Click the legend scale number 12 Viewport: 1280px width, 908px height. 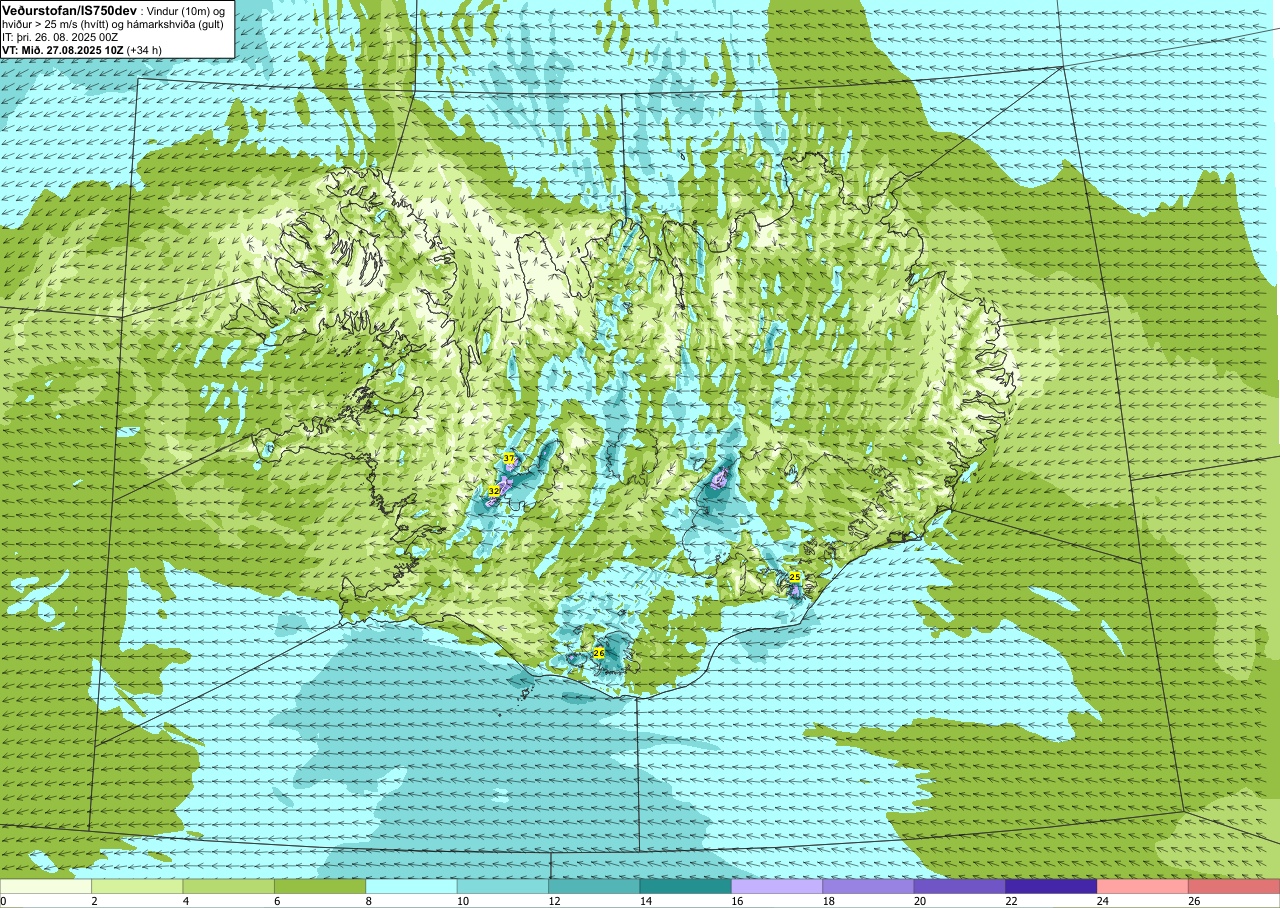[555, 901]
